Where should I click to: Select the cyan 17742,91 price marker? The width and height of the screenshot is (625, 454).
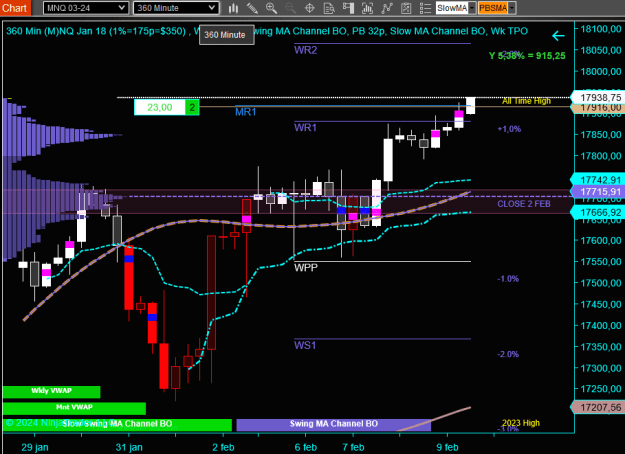(x=599, y=180)
